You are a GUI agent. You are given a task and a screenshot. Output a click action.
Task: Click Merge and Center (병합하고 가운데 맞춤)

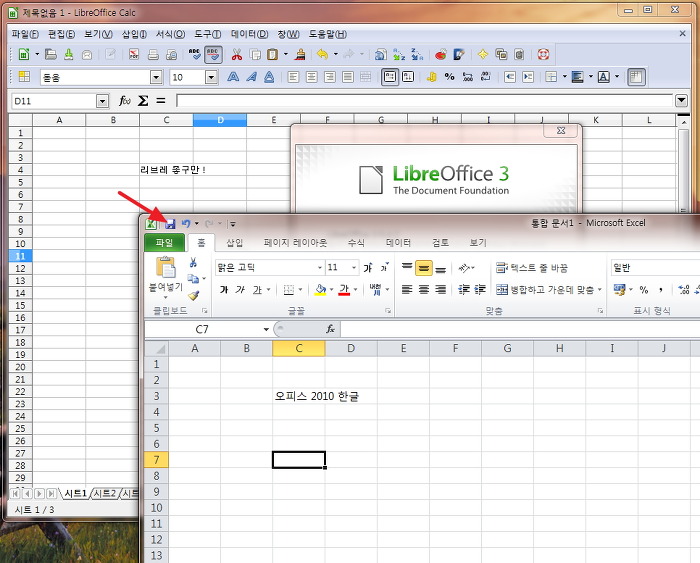(x=545, y=290)
